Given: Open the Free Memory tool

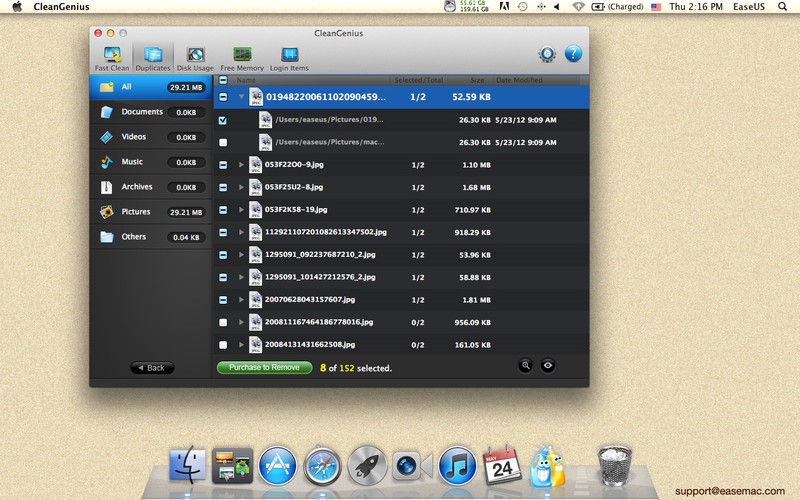Looking at the screenshot, I should pyautogui.click(x=242, y=59).
